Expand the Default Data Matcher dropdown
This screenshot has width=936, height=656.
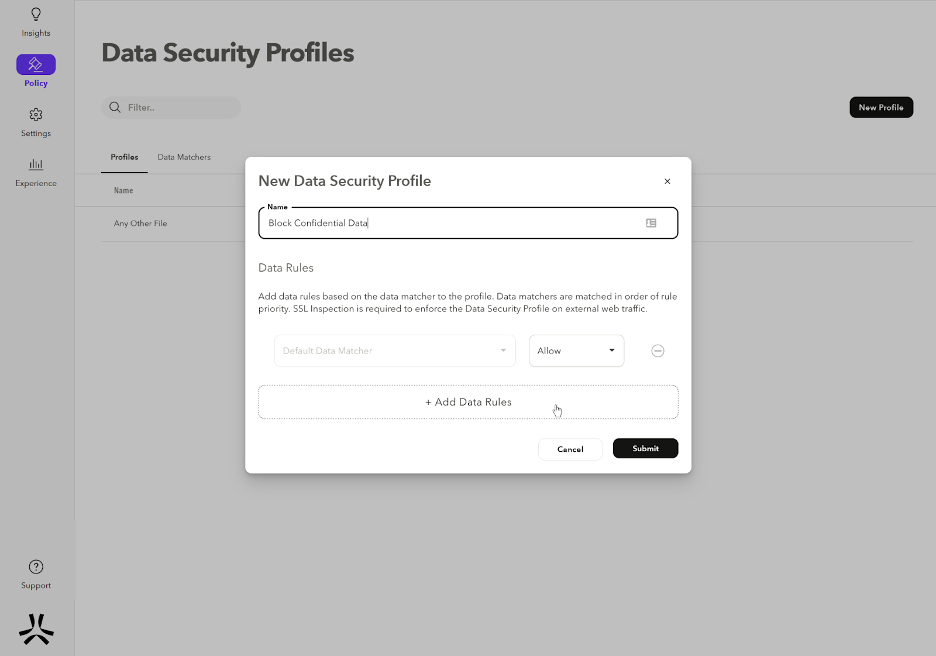click(x=395, y=351)
